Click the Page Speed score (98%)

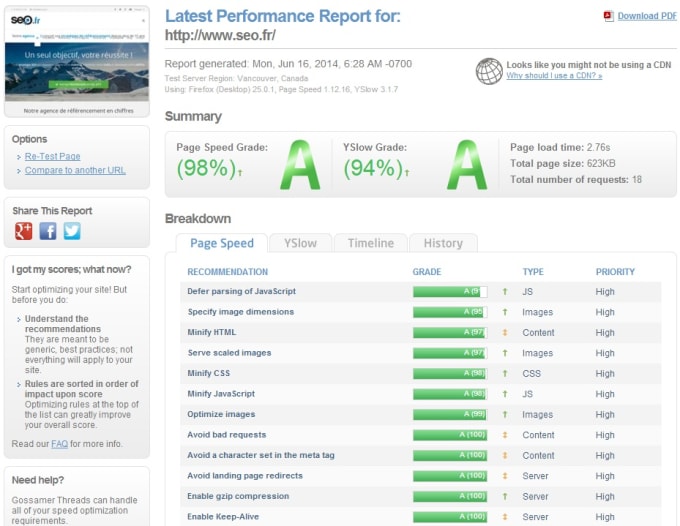point(206,168)
